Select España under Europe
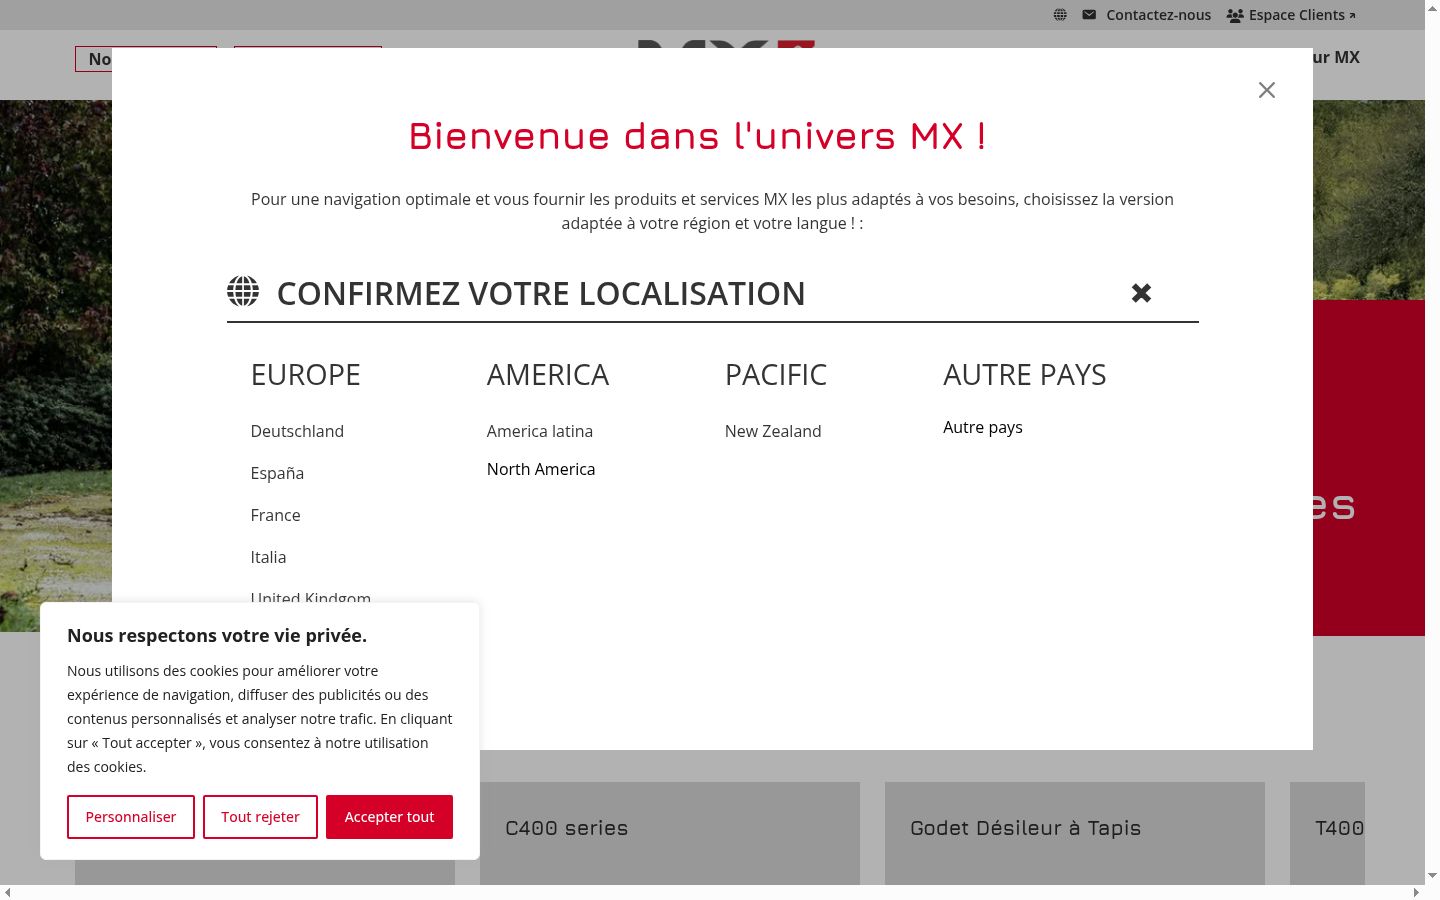Image resolution: width=1440 pixels, height=900 pixels. [277, 473]
